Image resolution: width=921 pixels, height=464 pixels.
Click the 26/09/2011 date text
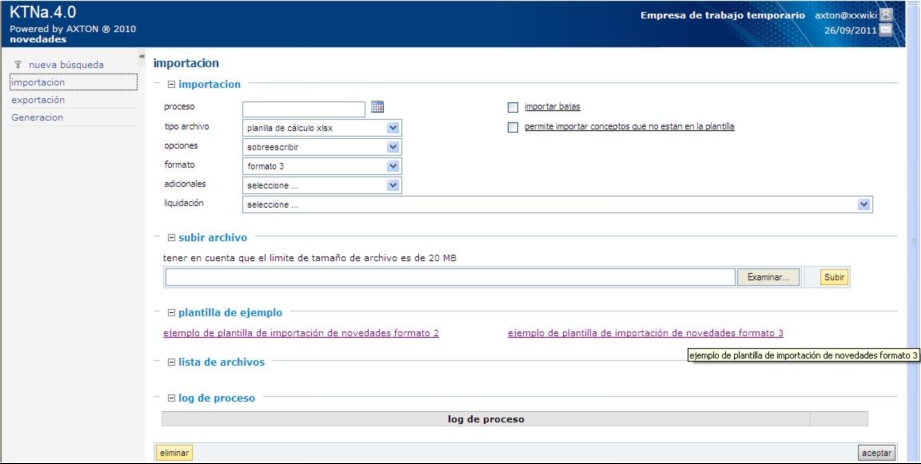point(850,31)
